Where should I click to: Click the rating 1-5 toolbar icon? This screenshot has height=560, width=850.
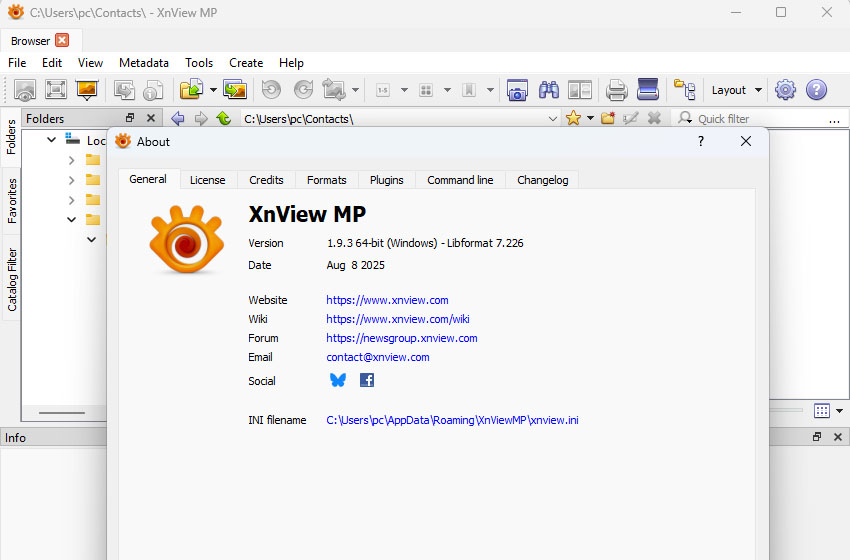(x=383, y=90)
